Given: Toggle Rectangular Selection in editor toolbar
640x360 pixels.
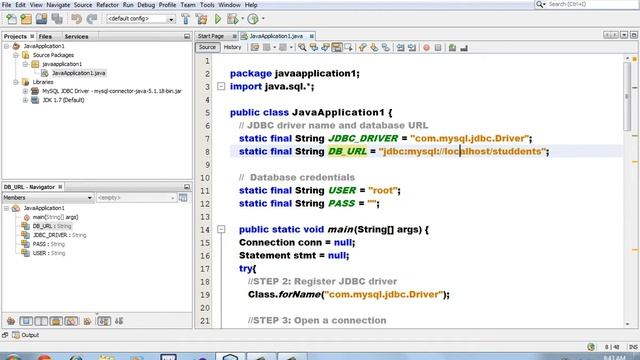Looking at the screenshot, I should tap(348, 48).
